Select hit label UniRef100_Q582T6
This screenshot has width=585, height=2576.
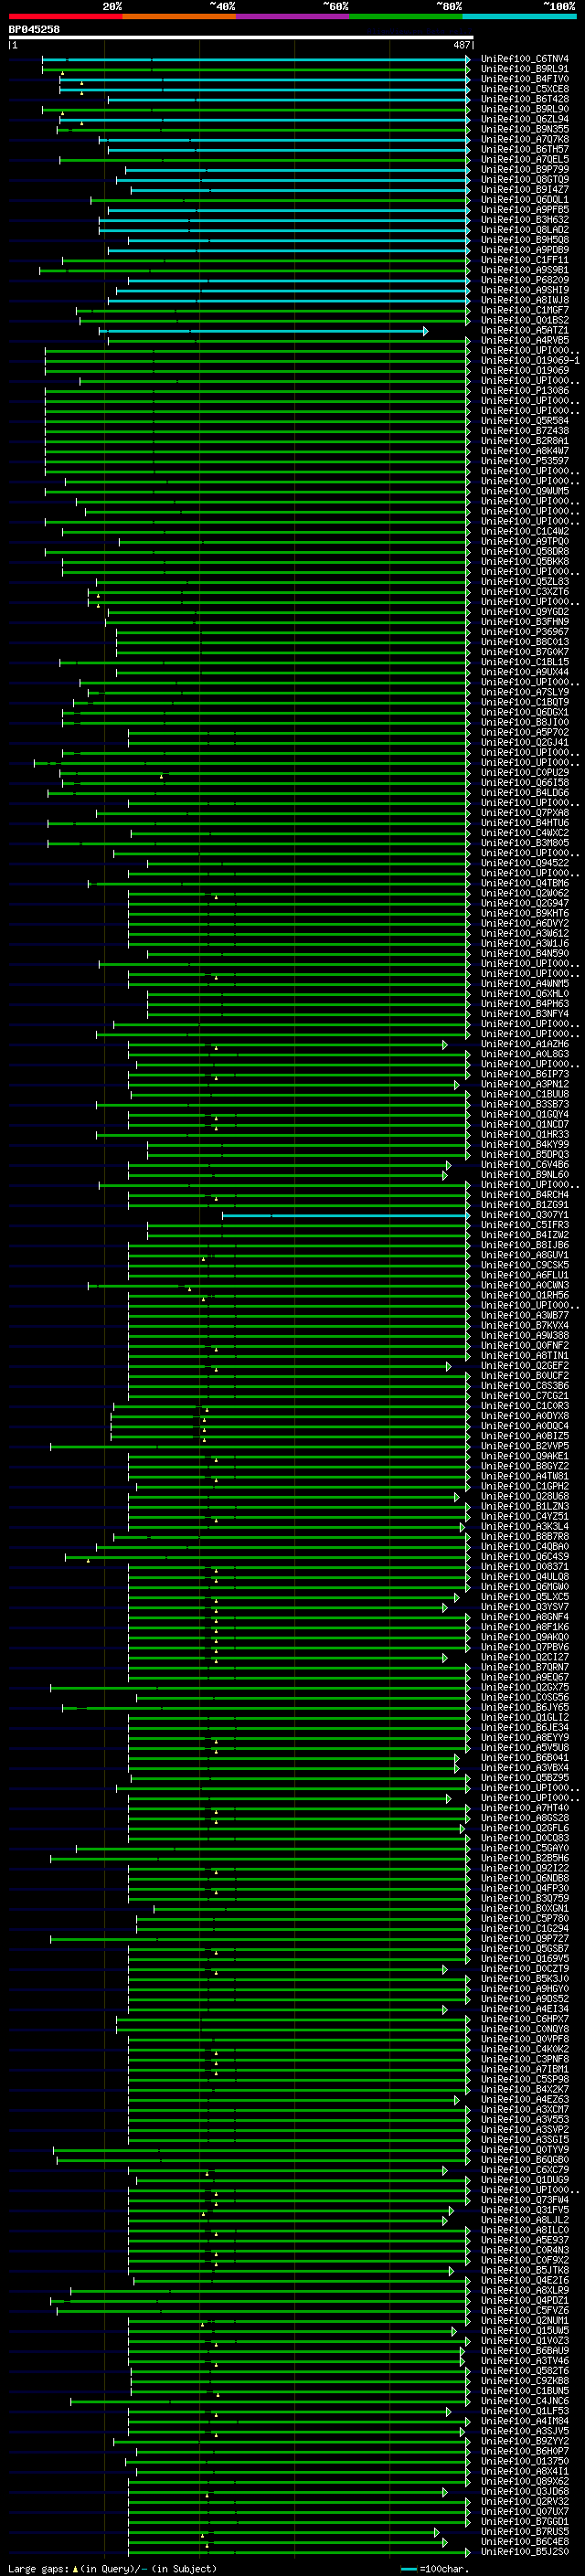pos(525,2371)
